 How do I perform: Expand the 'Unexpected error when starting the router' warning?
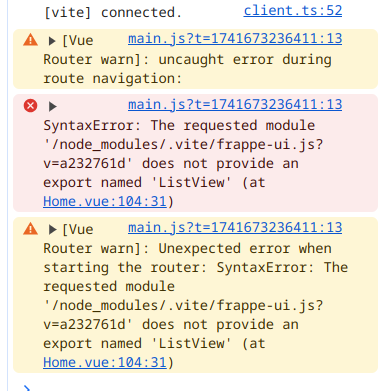tap(52, 229)
